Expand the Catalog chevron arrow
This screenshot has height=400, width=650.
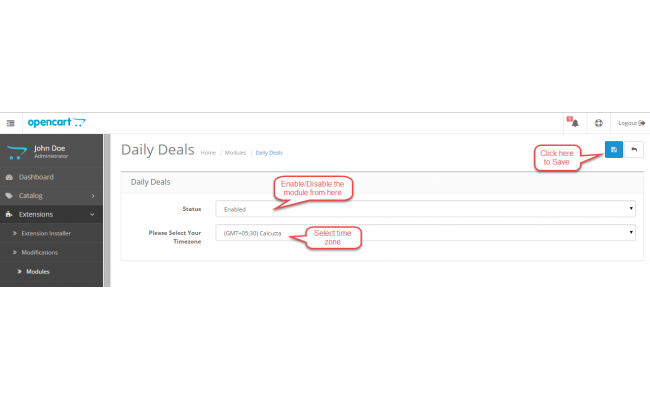(x=93, y=196)
